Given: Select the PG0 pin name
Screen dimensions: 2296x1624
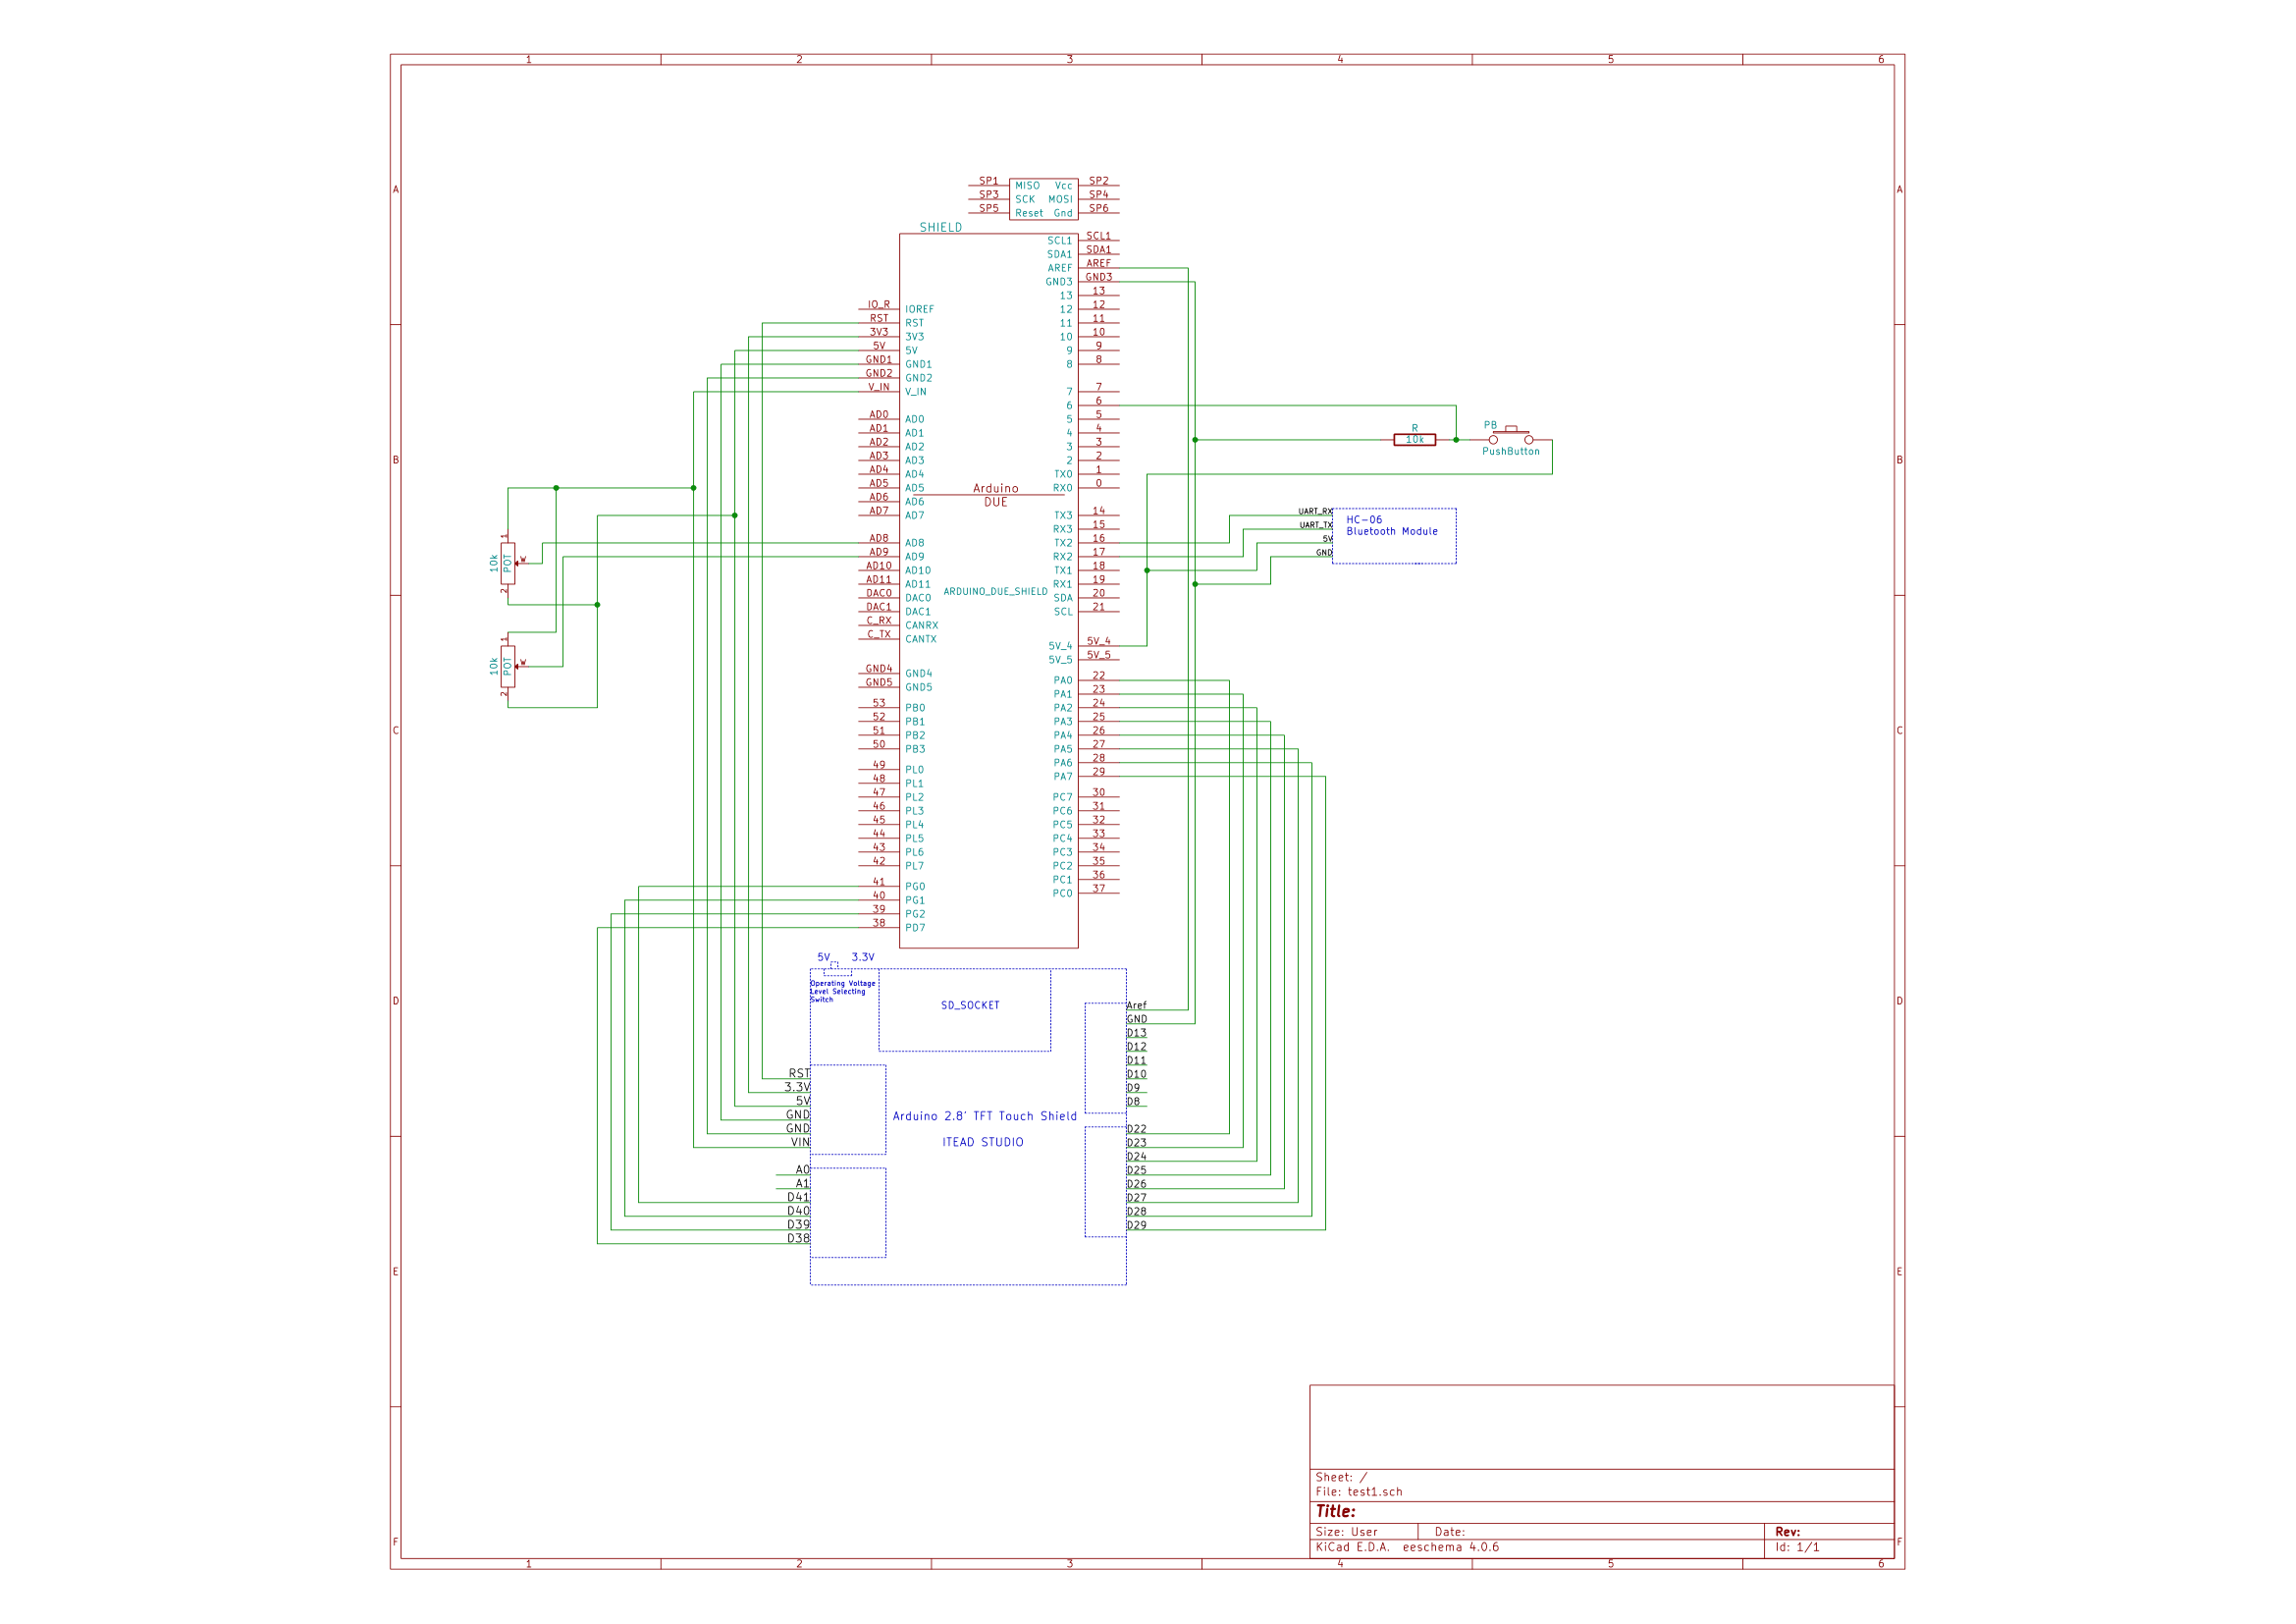Looking at the screenshot, I should [x=915, y=887].
